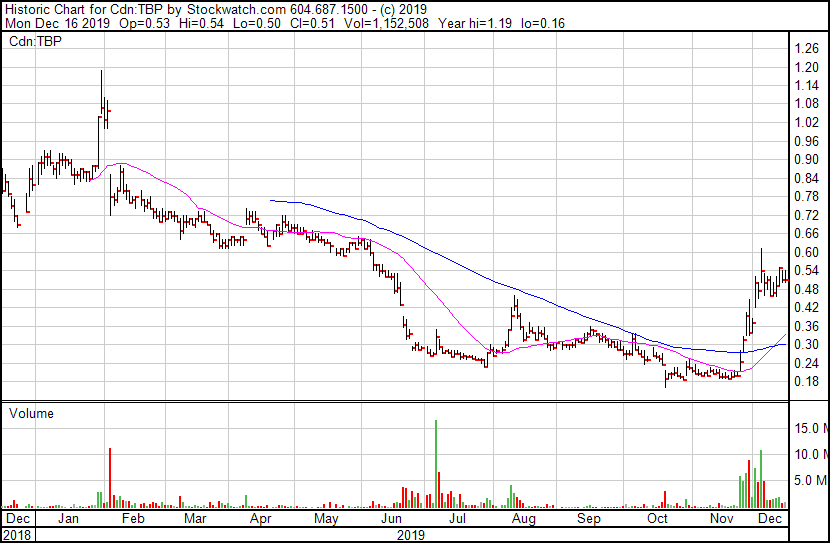Viewport: 830px width, 543px height.
Task: Click the 'Volume' panel label
Action: point(31,413)
